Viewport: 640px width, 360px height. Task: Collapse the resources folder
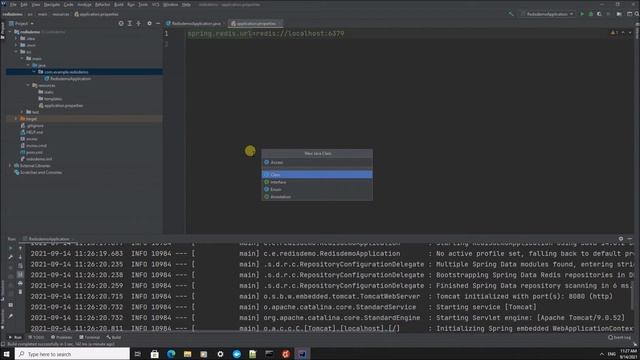(x=28, y=85)
